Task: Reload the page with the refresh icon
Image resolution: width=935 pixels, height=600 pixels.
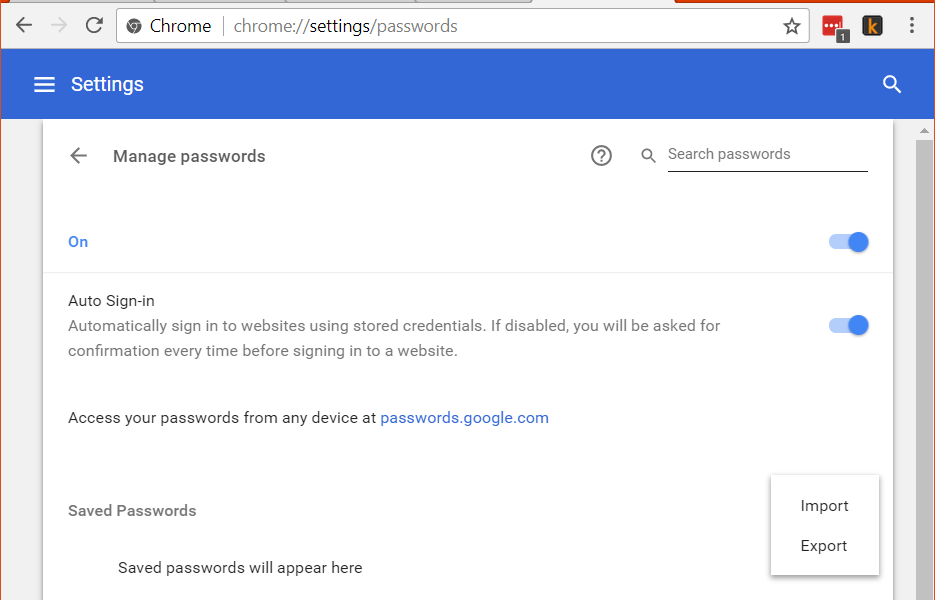Action: click(x=94, y=26)
